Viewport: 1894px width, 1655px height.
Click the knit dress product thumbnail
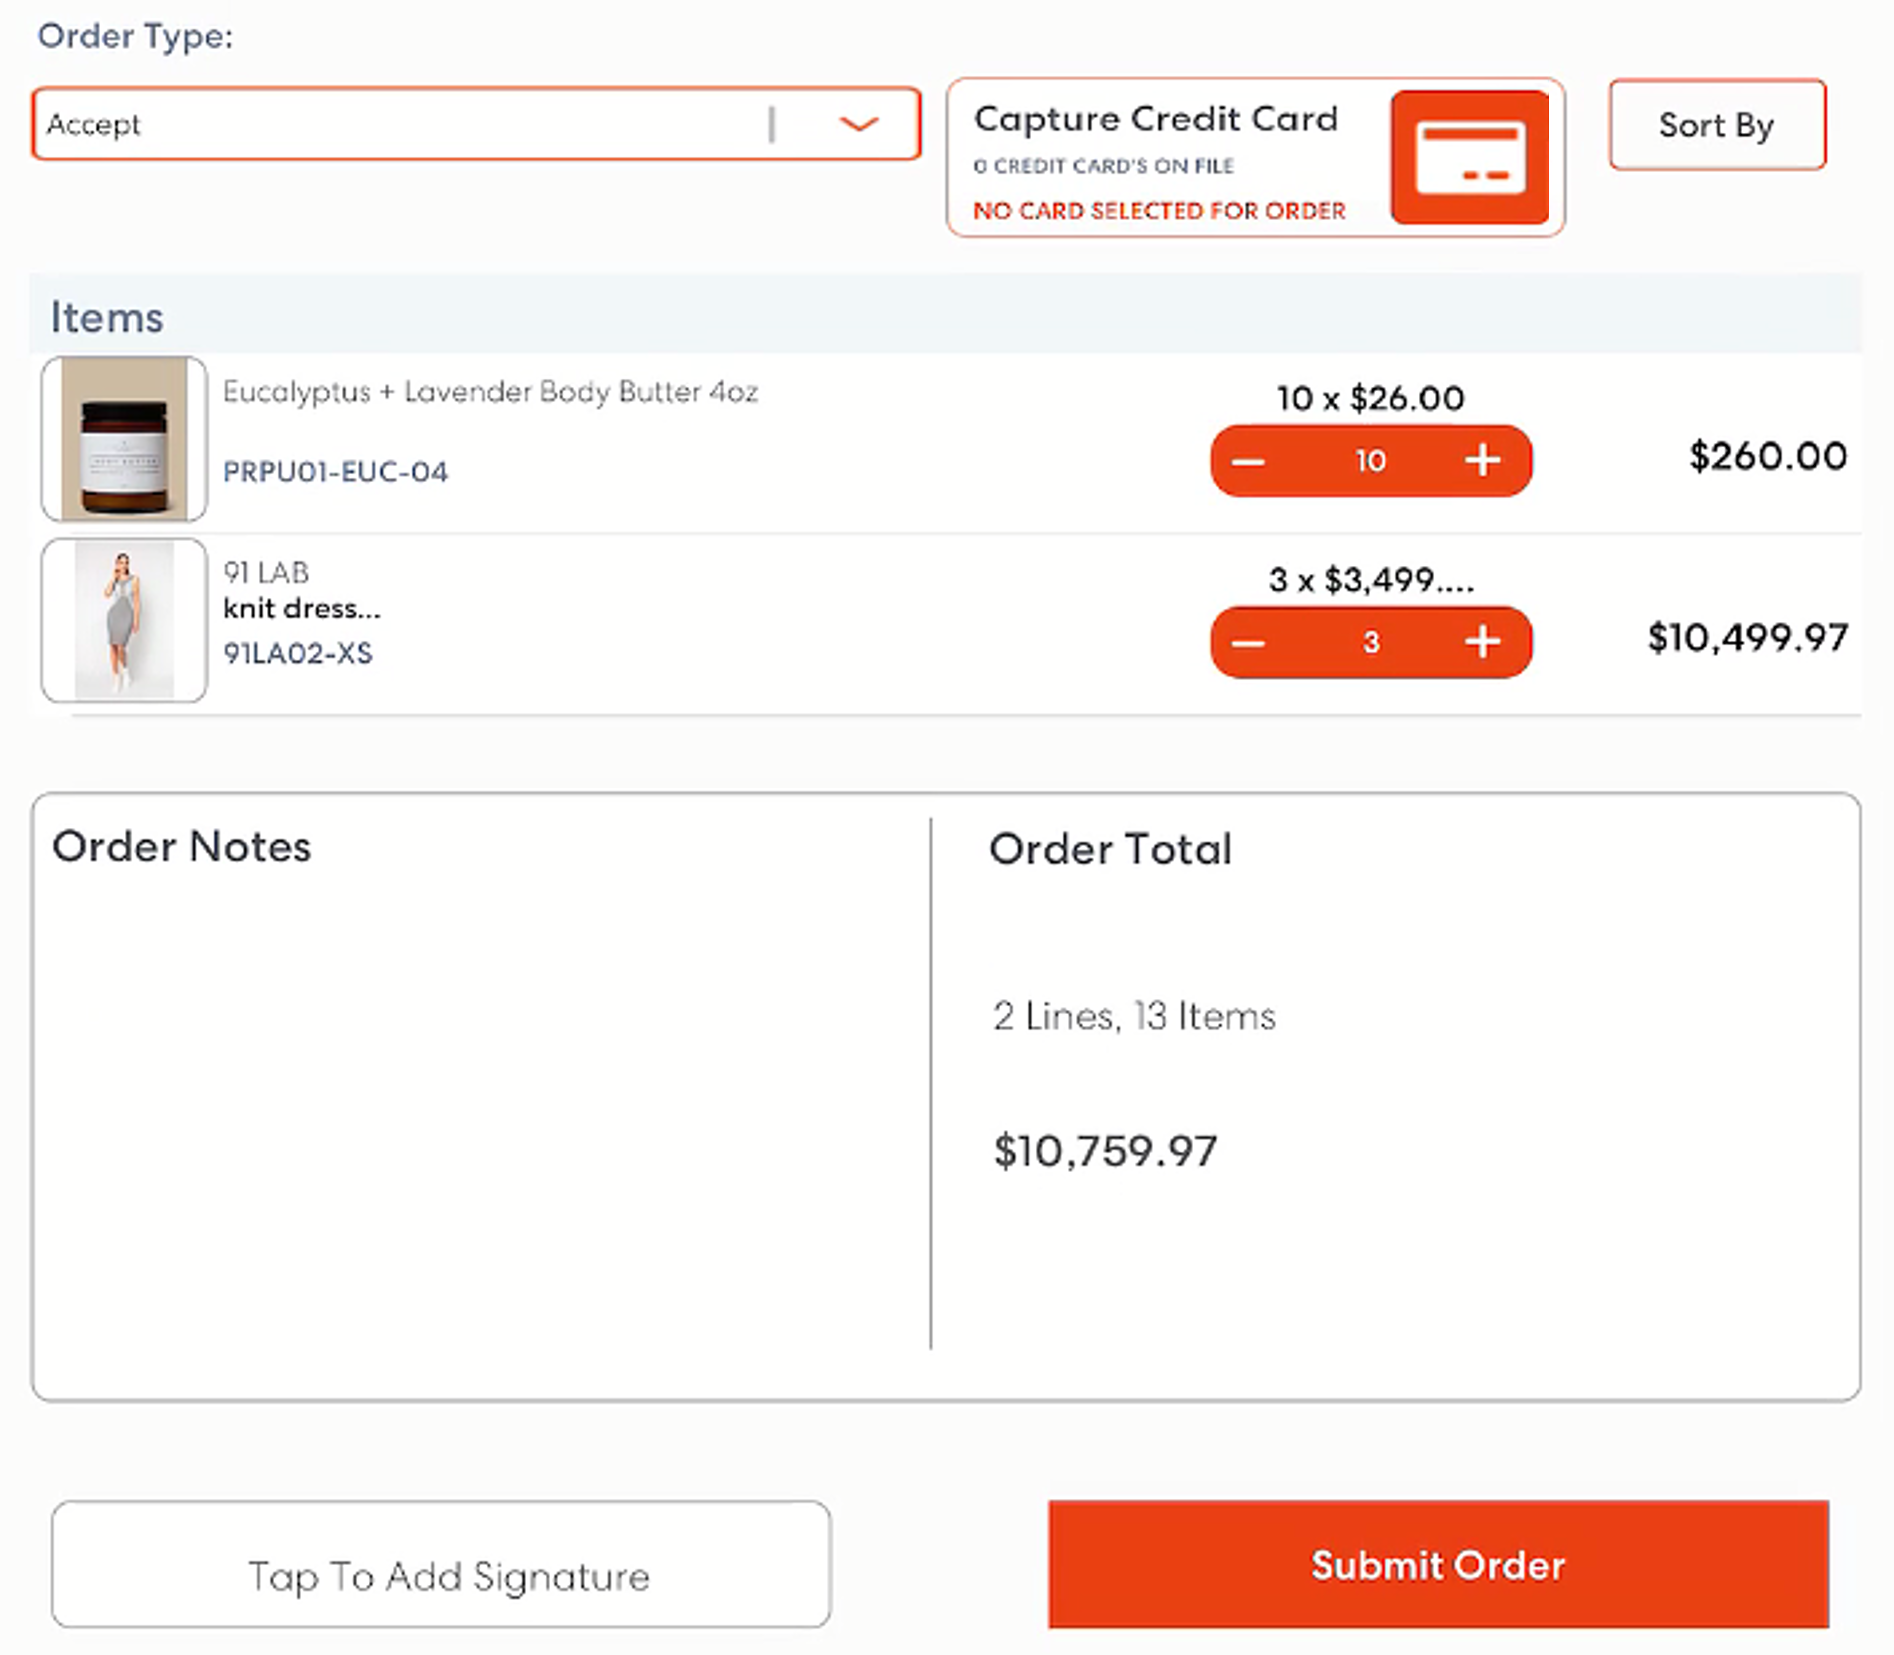[x=123, y=620]
